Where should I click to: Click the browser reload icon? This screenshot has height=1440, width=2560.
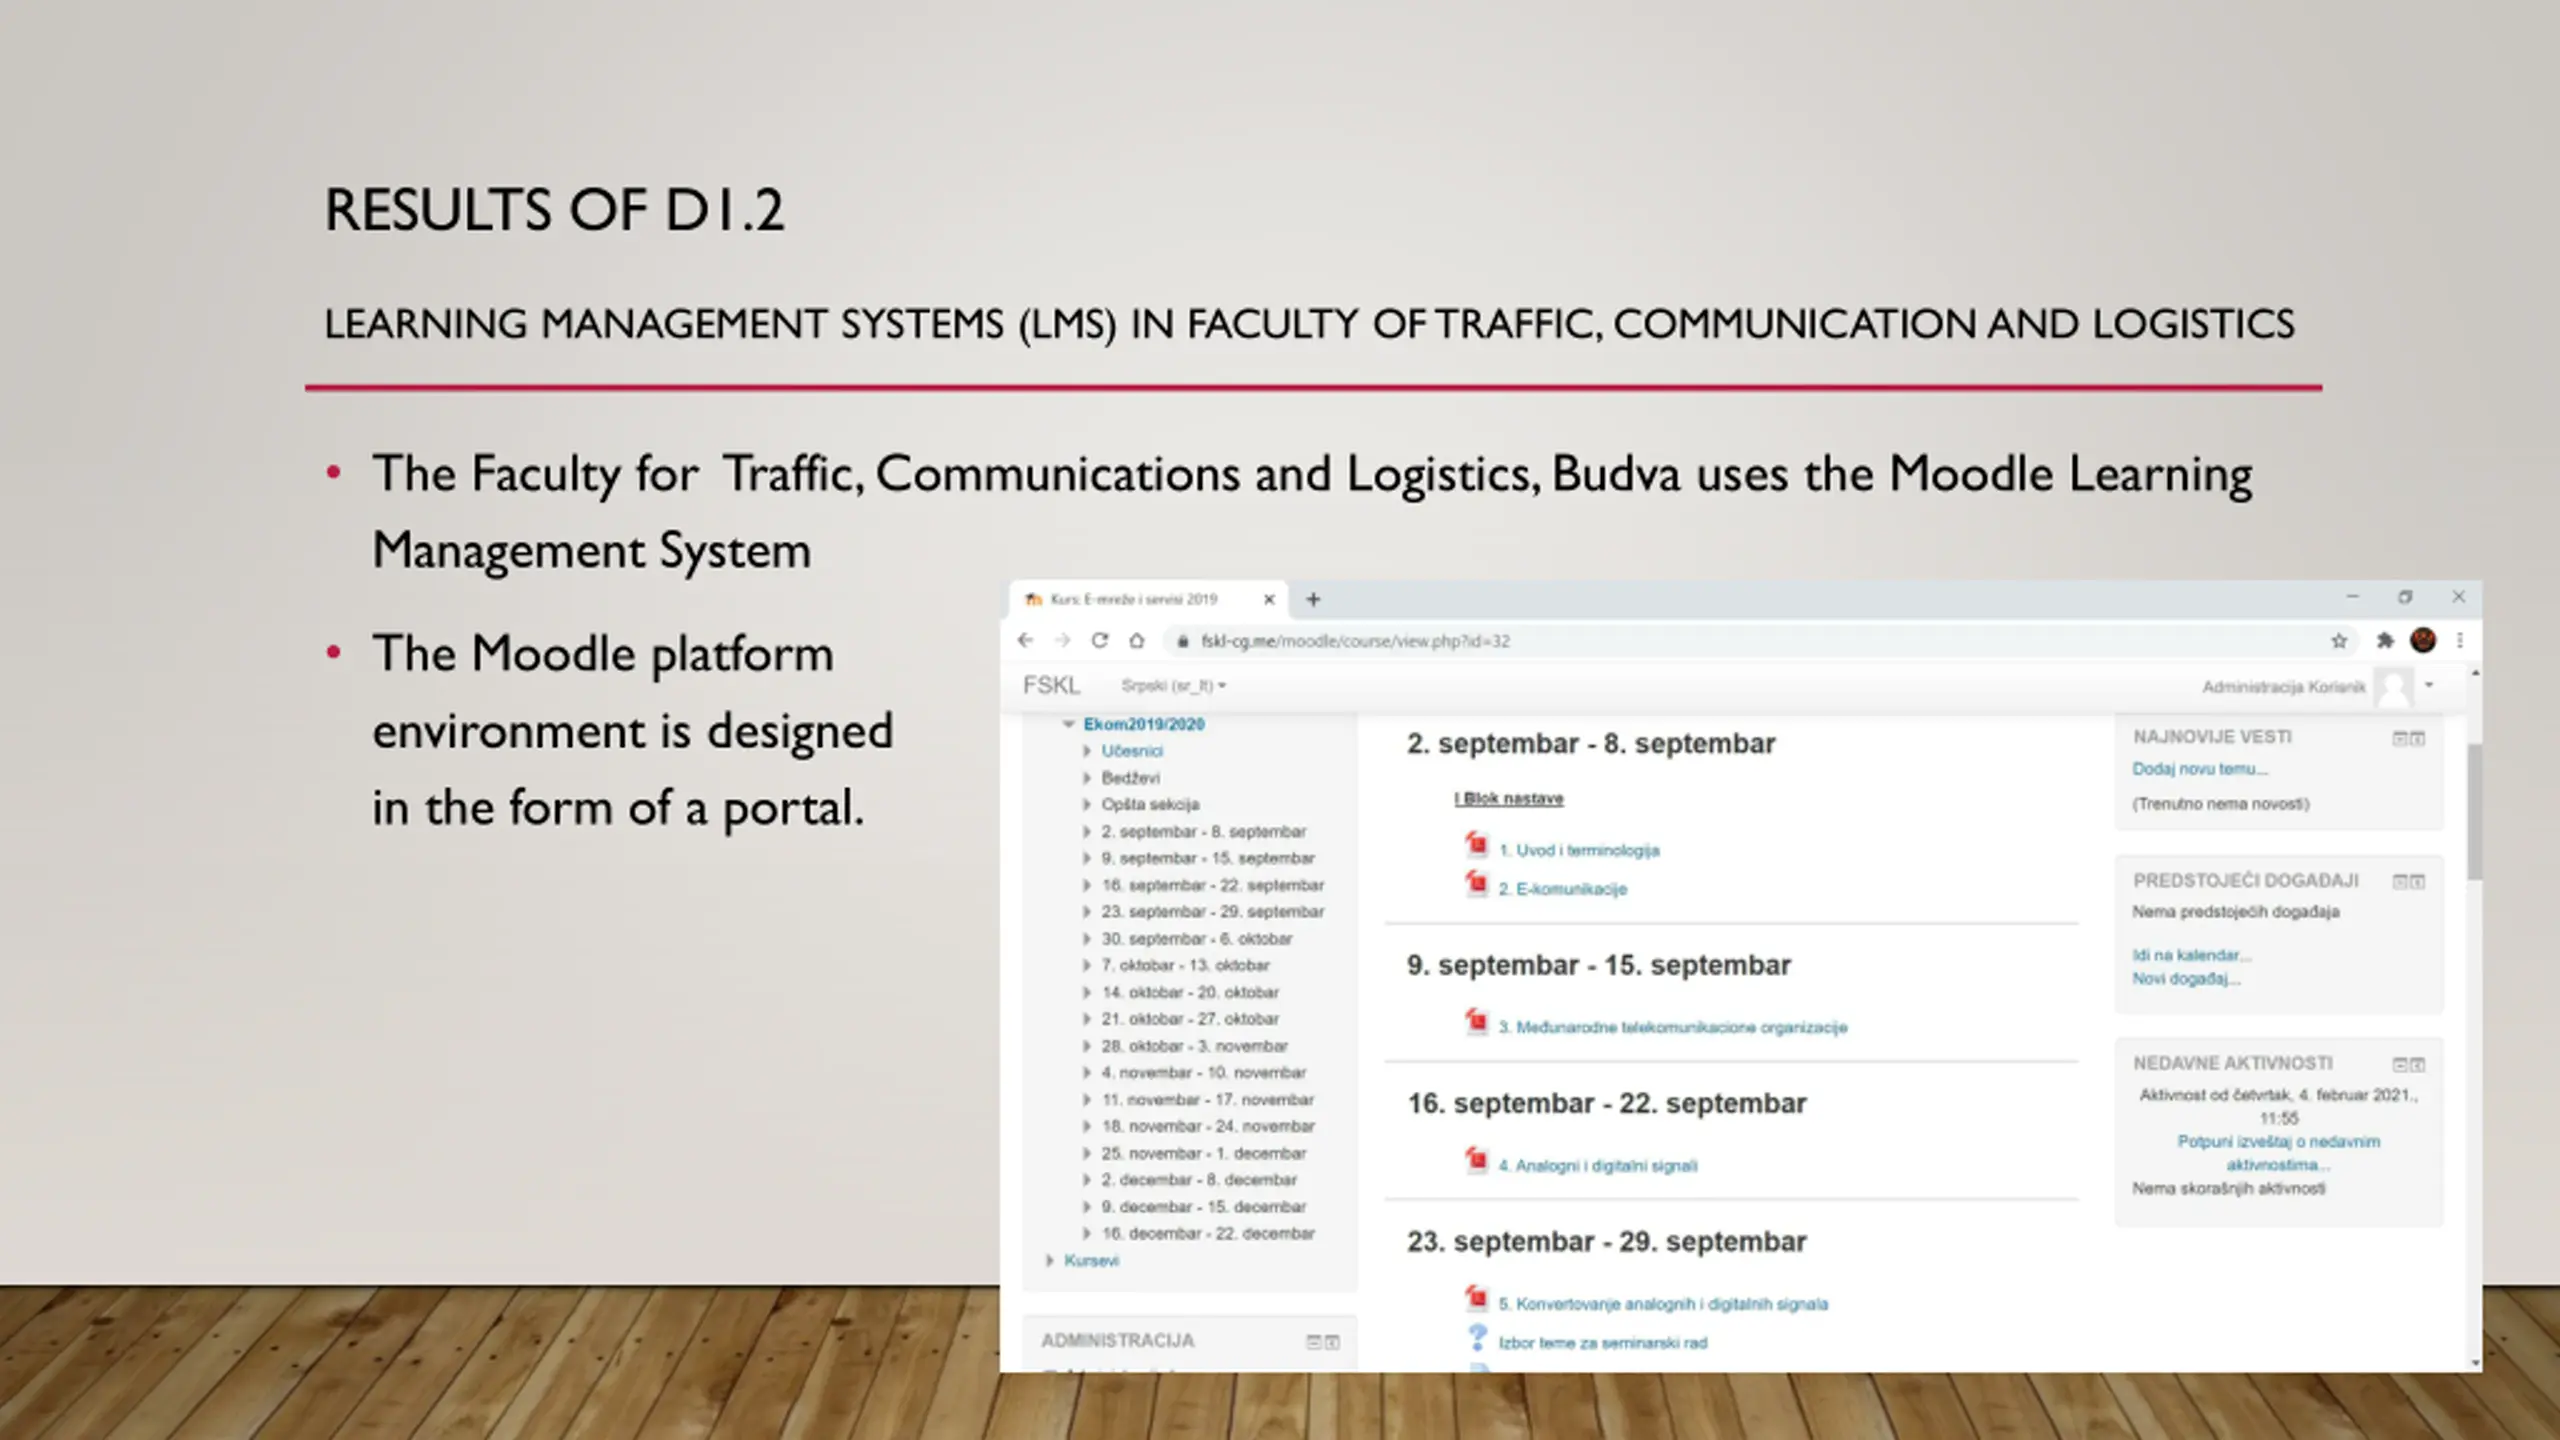point(1099,640)
